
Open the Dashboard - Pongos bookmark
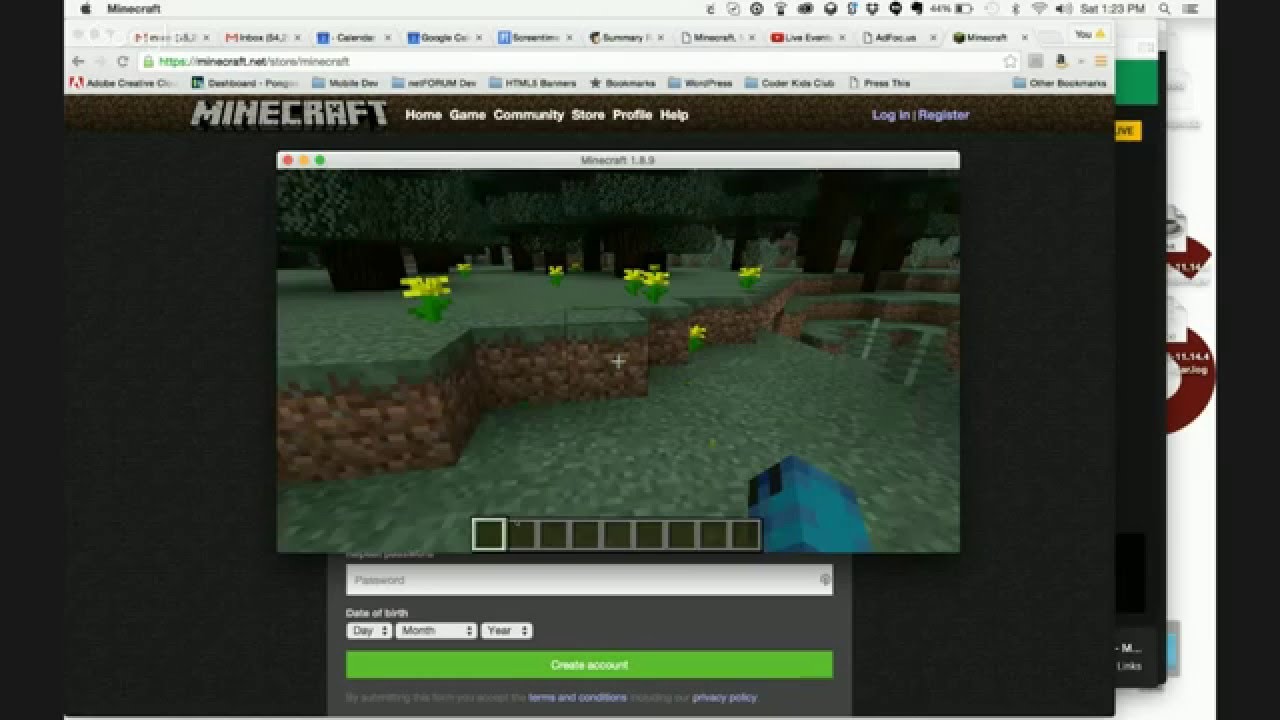click(x=246, y=83)
